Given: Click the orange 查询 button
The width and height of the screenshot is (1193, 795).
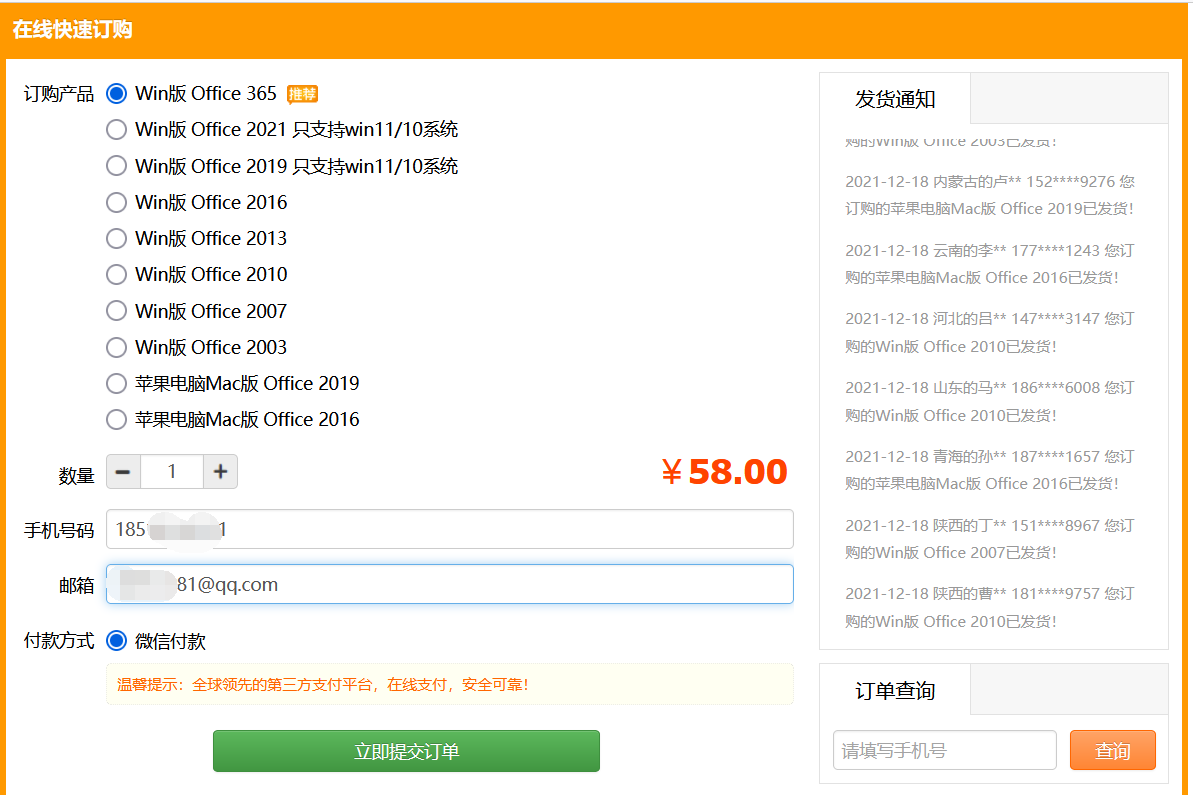Looking at the screenshot, I should pos(1112,750).
